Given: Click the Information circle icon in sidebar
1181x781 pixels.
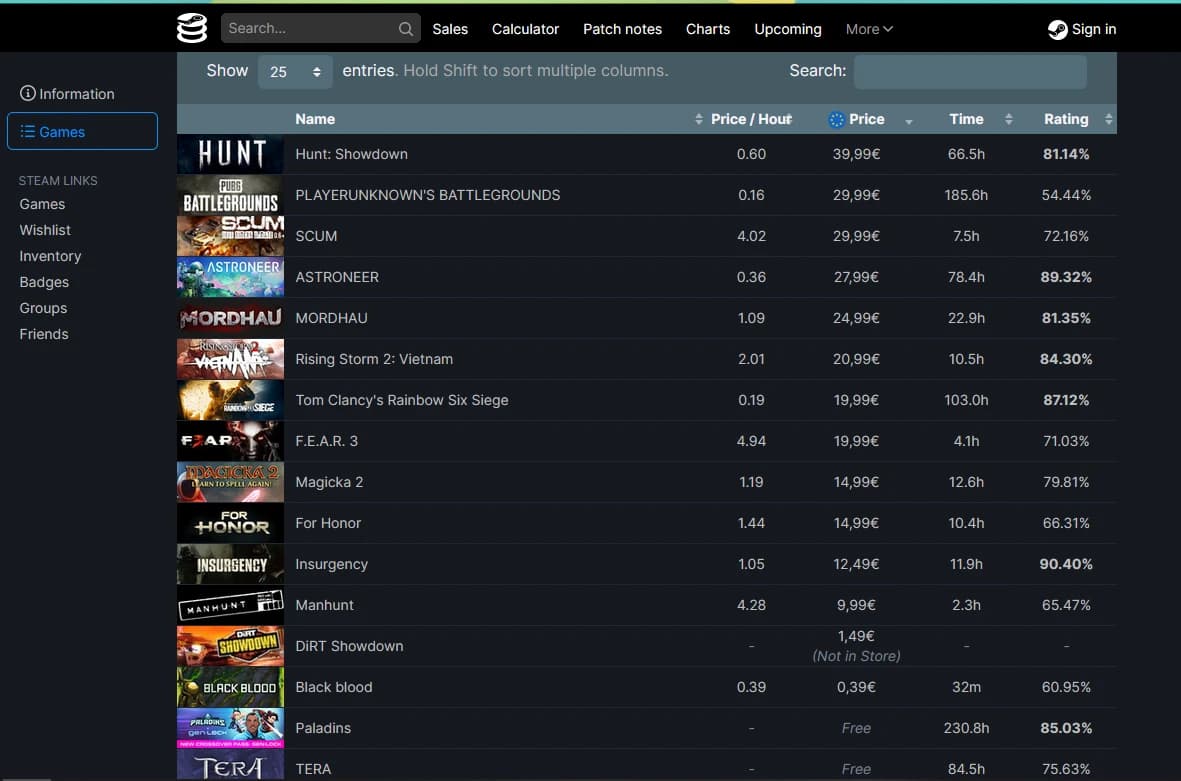Looking at the screenshot, I should (28, 93).
